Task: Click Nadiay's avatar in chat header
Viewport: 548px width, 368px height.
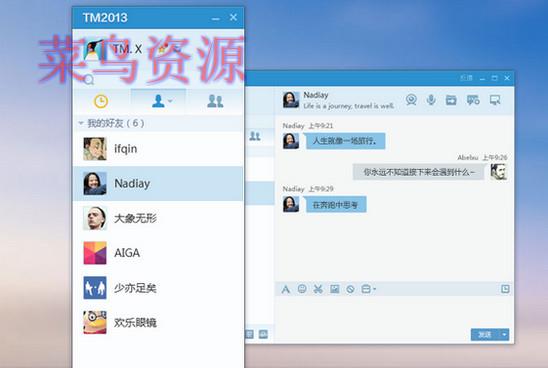Action: [291, 100]
